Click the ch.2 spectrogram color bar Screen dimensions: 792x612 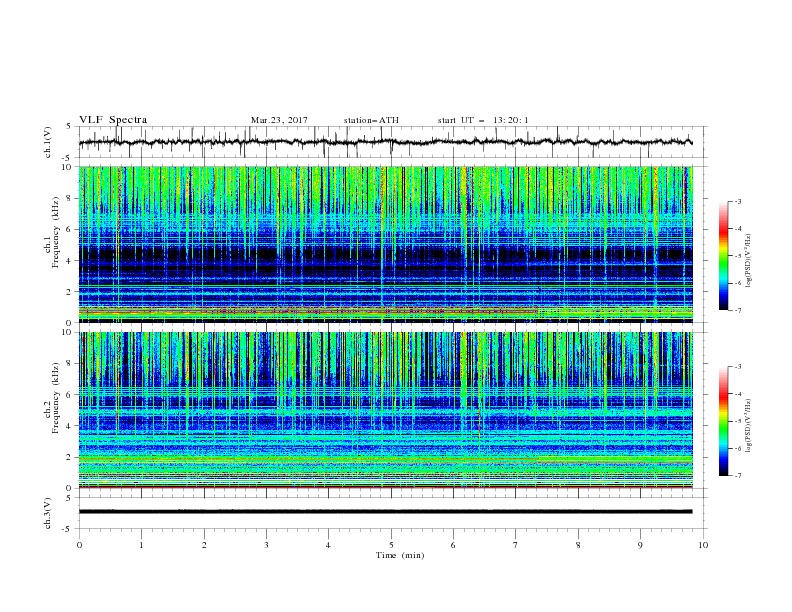(x=723, y=421)
